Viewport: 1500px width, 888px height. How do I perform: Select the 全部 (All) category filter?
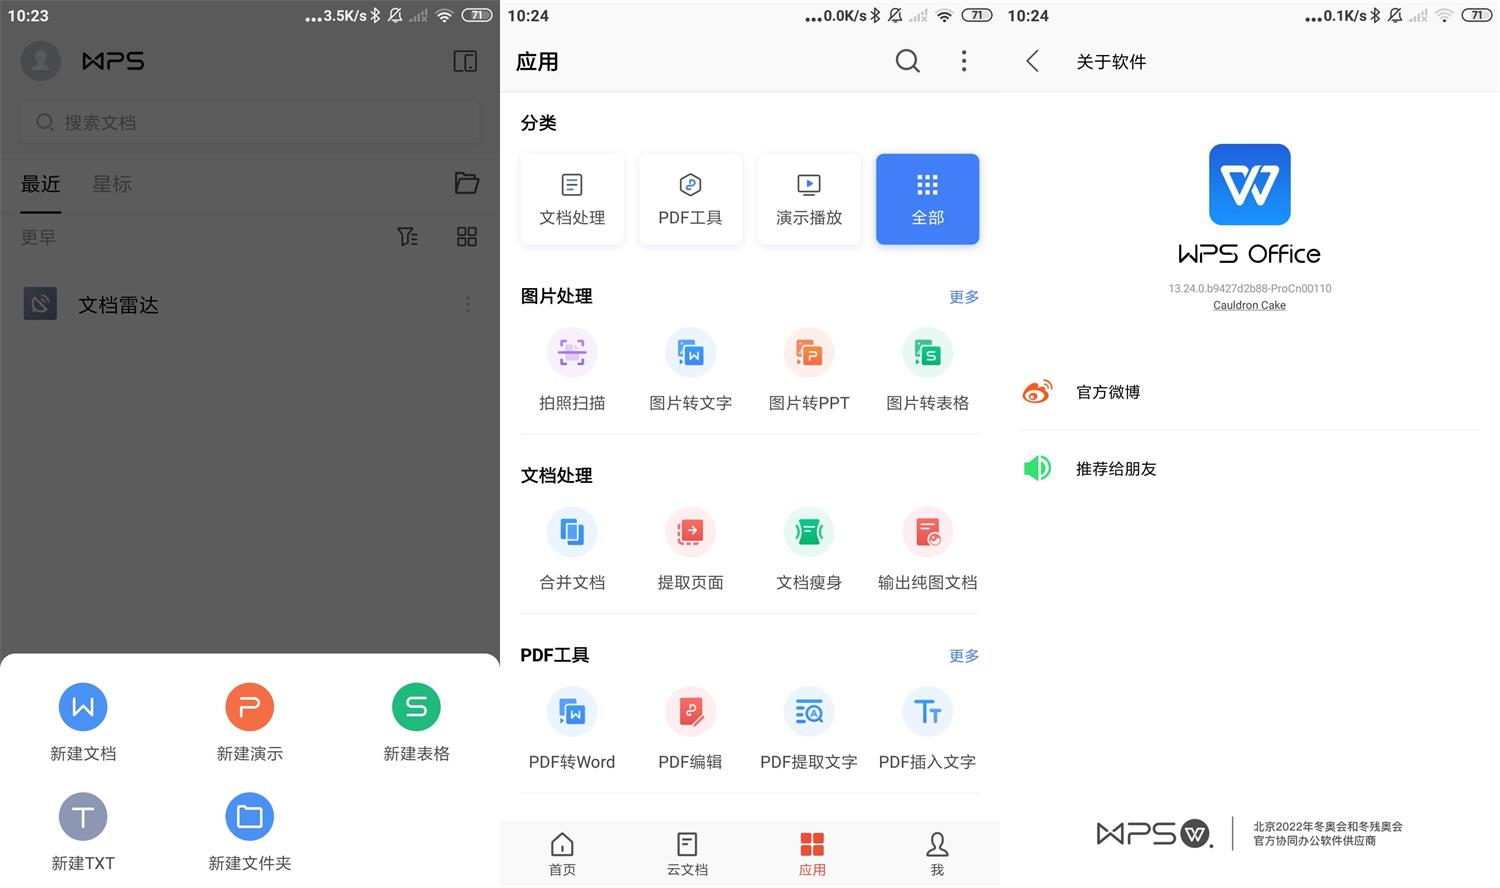(926, 198)
